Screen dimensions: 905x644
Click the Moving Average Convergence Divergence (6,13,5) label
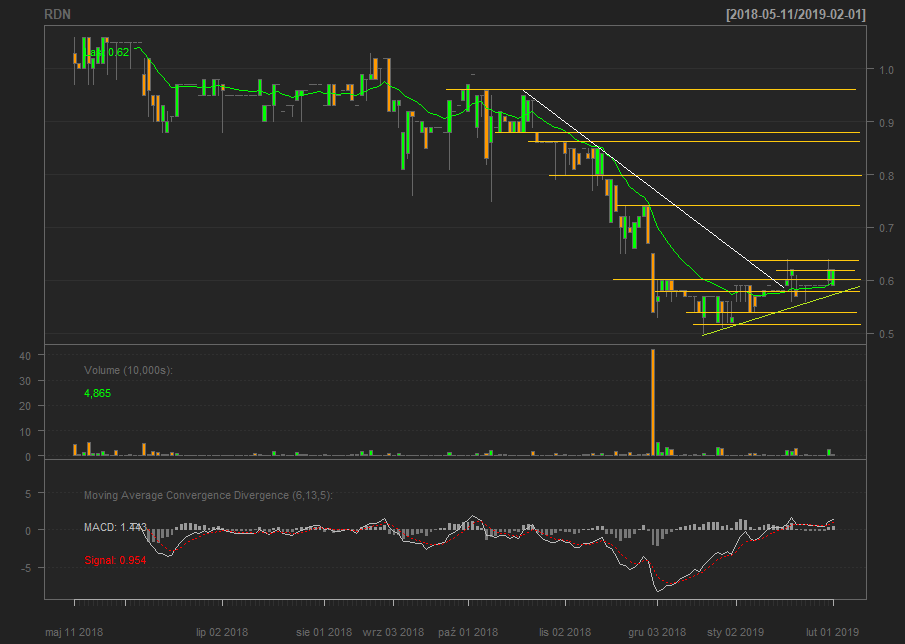(208, 496)
